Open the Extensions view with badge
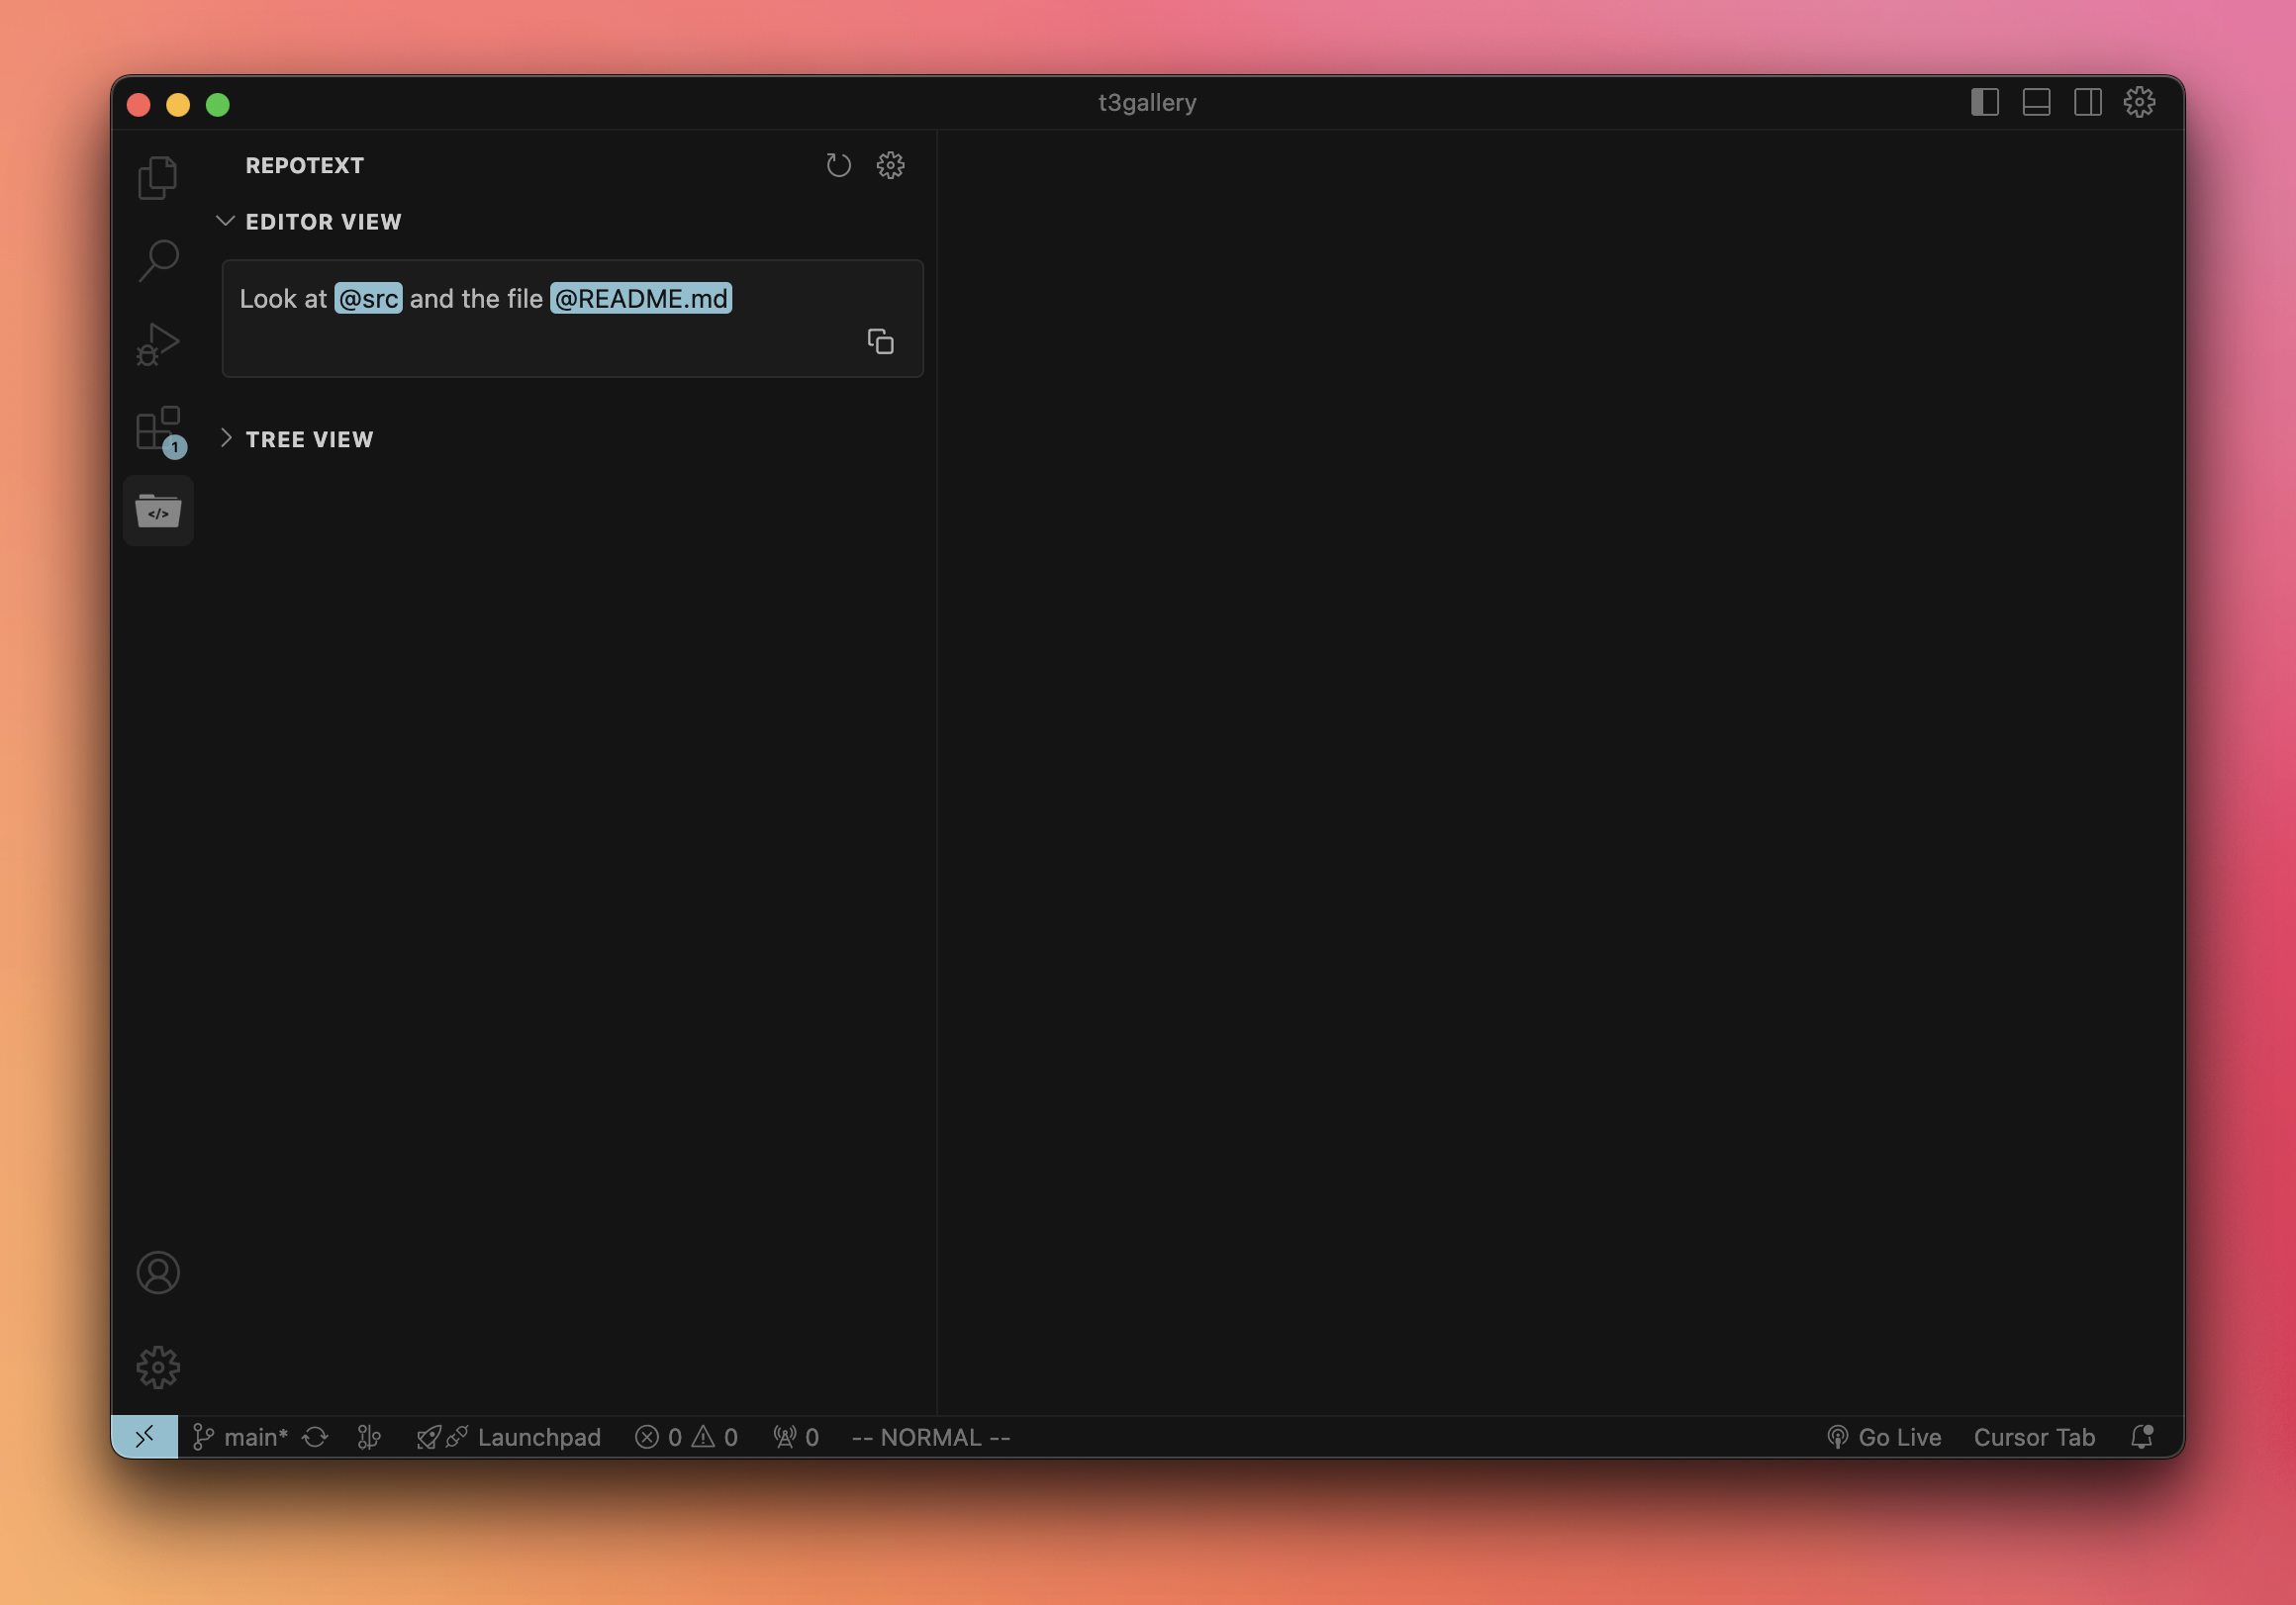Viewport: 2296px width, 1605px height. pyautogui.click(x=158, y=429)
